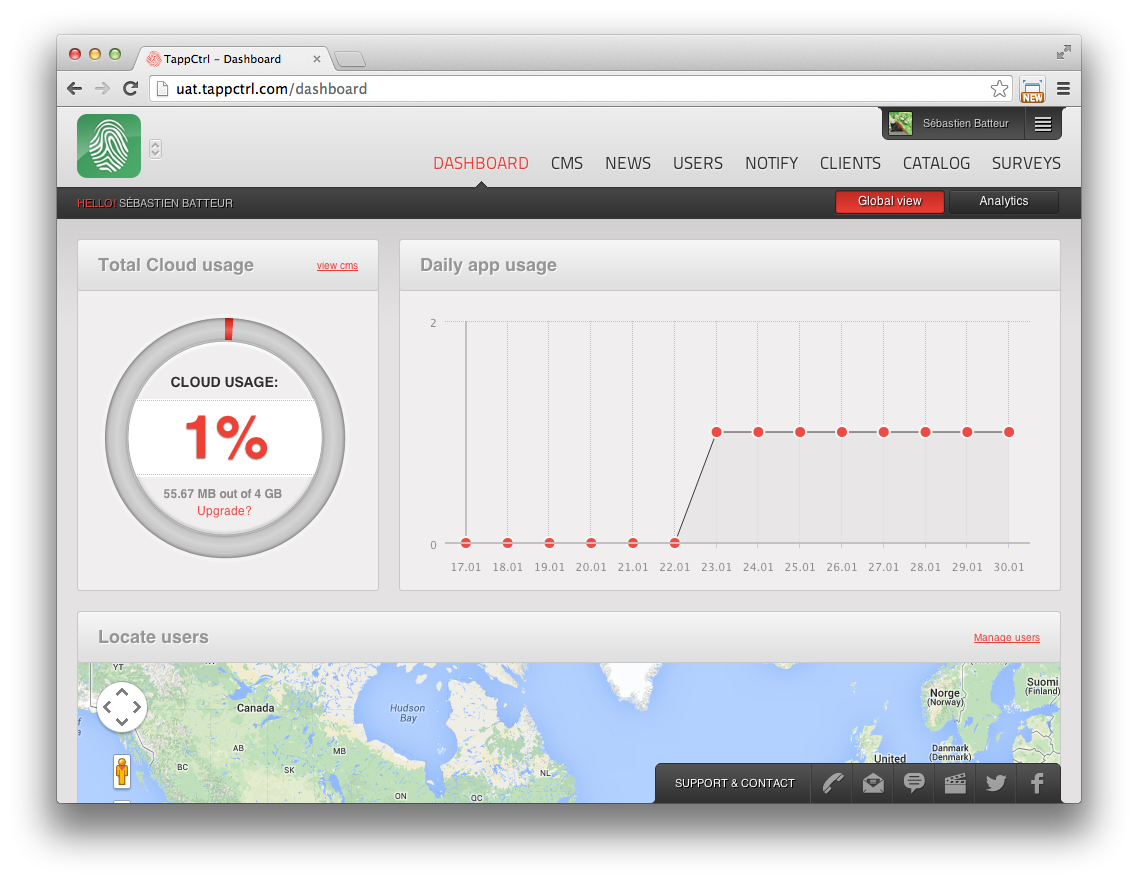
Task: Open a new browser tab
Action: (351, 60)
